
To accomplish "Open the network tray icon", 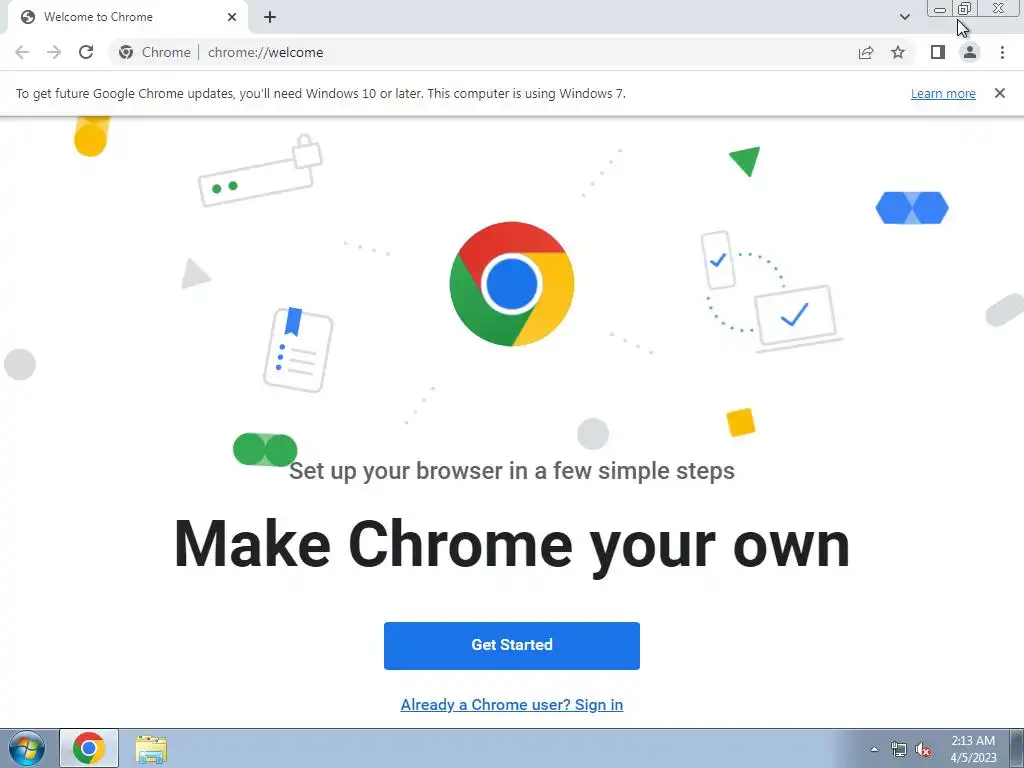I will point(899,749).
